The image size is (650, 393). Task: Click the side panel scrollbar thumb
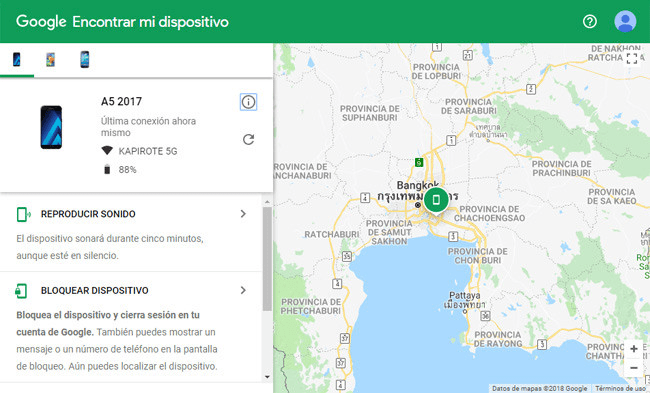(267, 259)
